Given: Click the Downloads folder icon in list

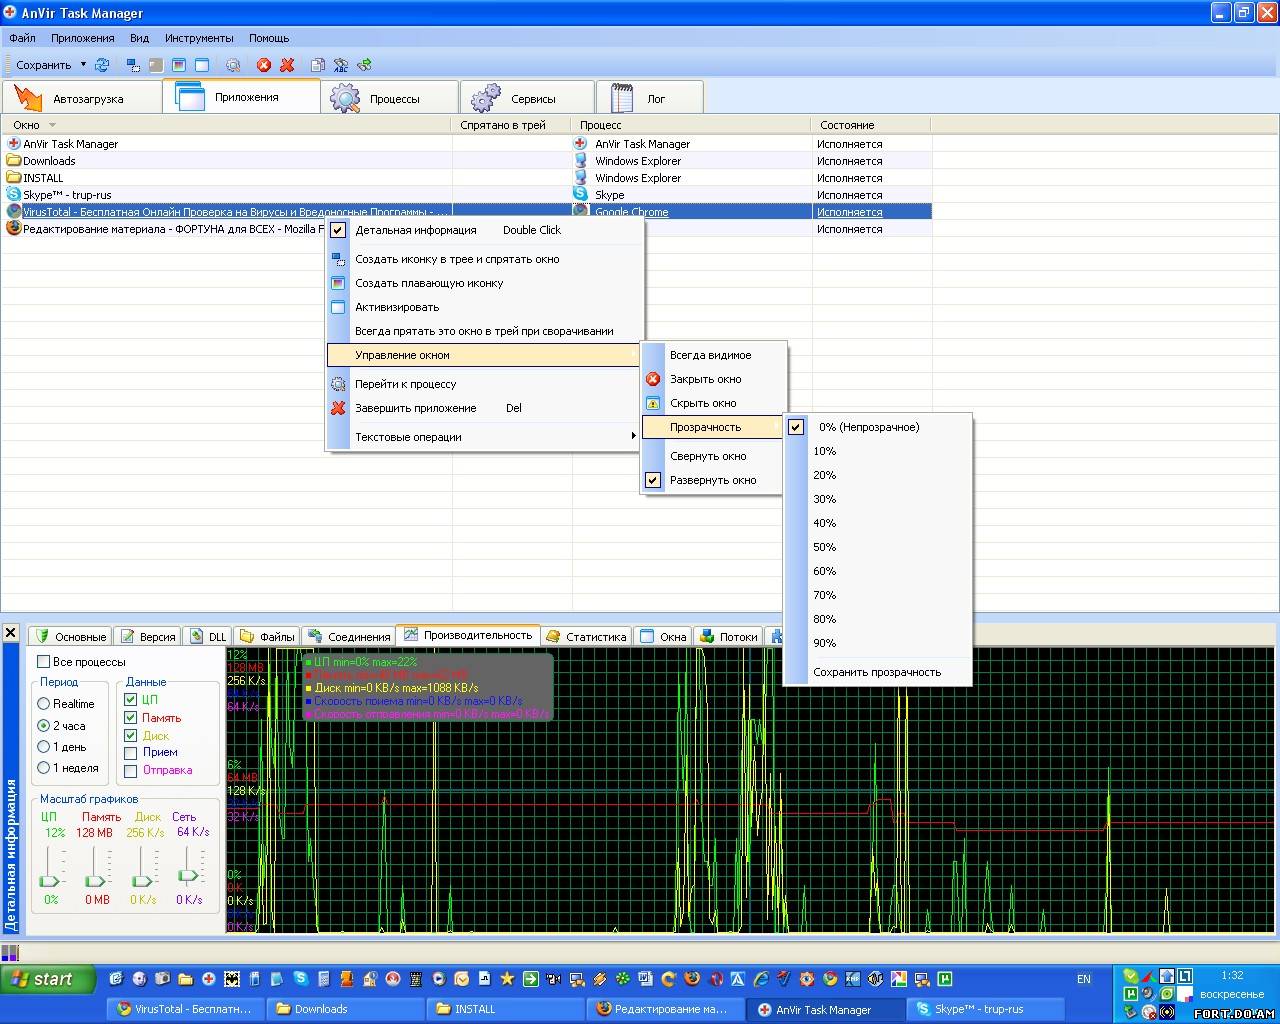Looking at the screenshot, I should (x=14, y=161).
